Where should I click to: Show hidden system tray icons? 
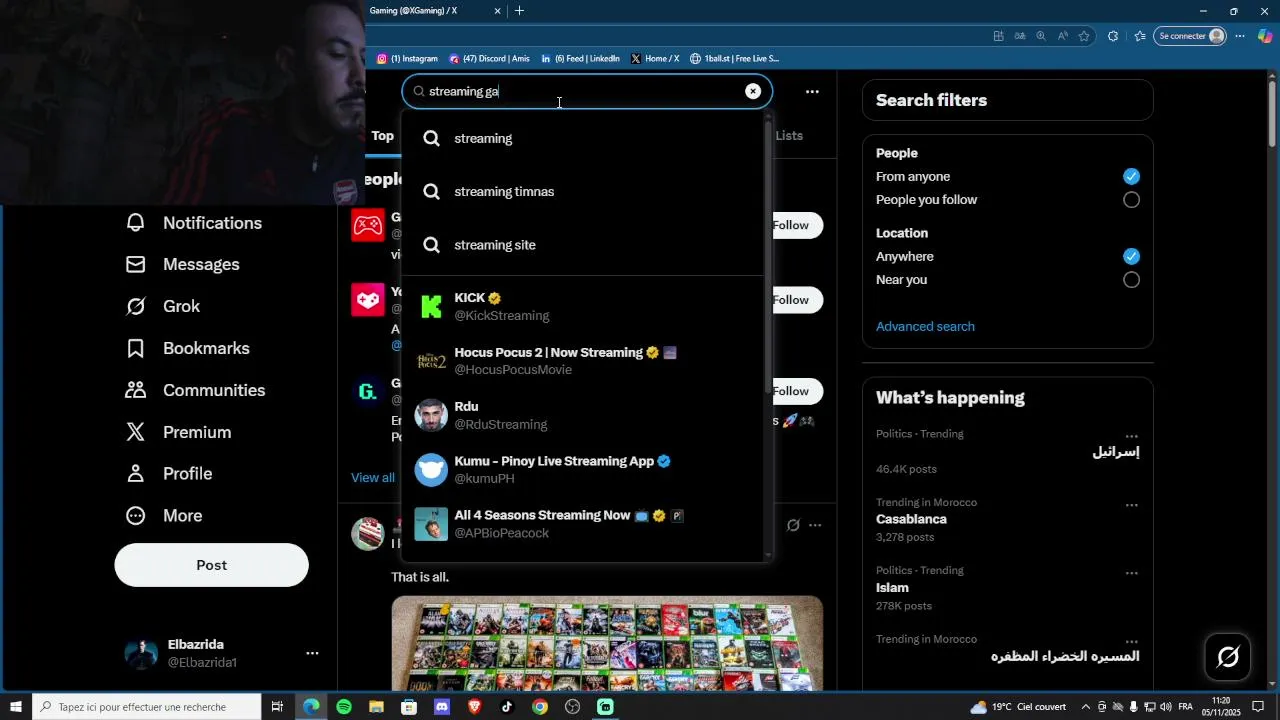[1086, 707]
